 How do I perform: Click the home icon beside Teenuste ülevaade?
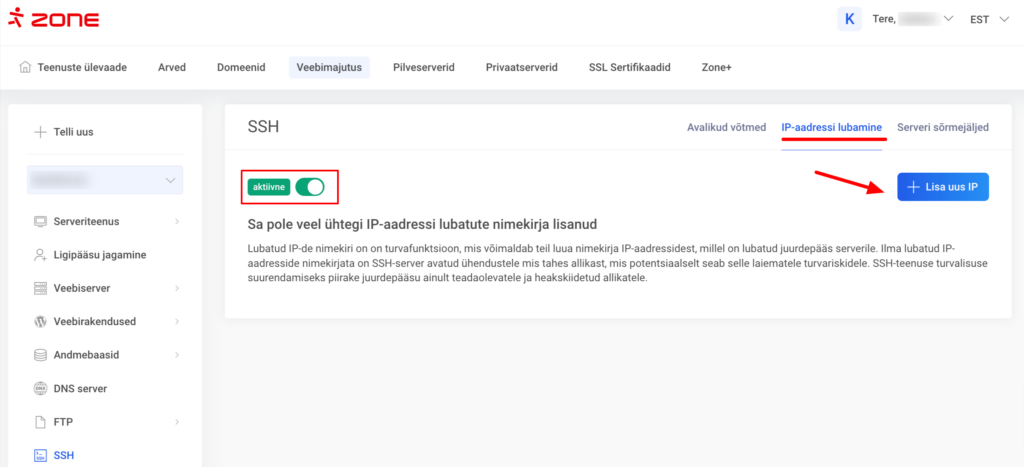(25, 67)
